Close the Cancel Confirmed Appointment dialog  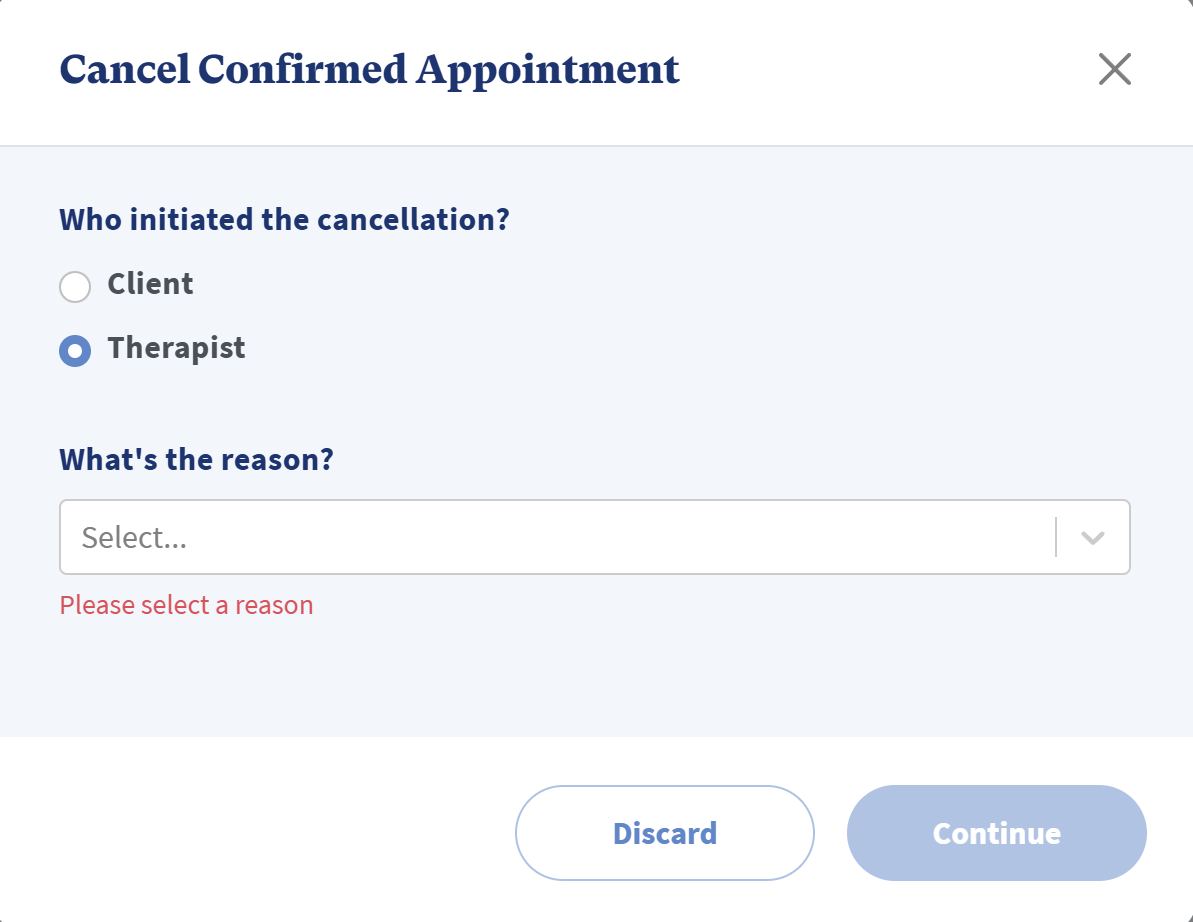(x=1114, y=69)
